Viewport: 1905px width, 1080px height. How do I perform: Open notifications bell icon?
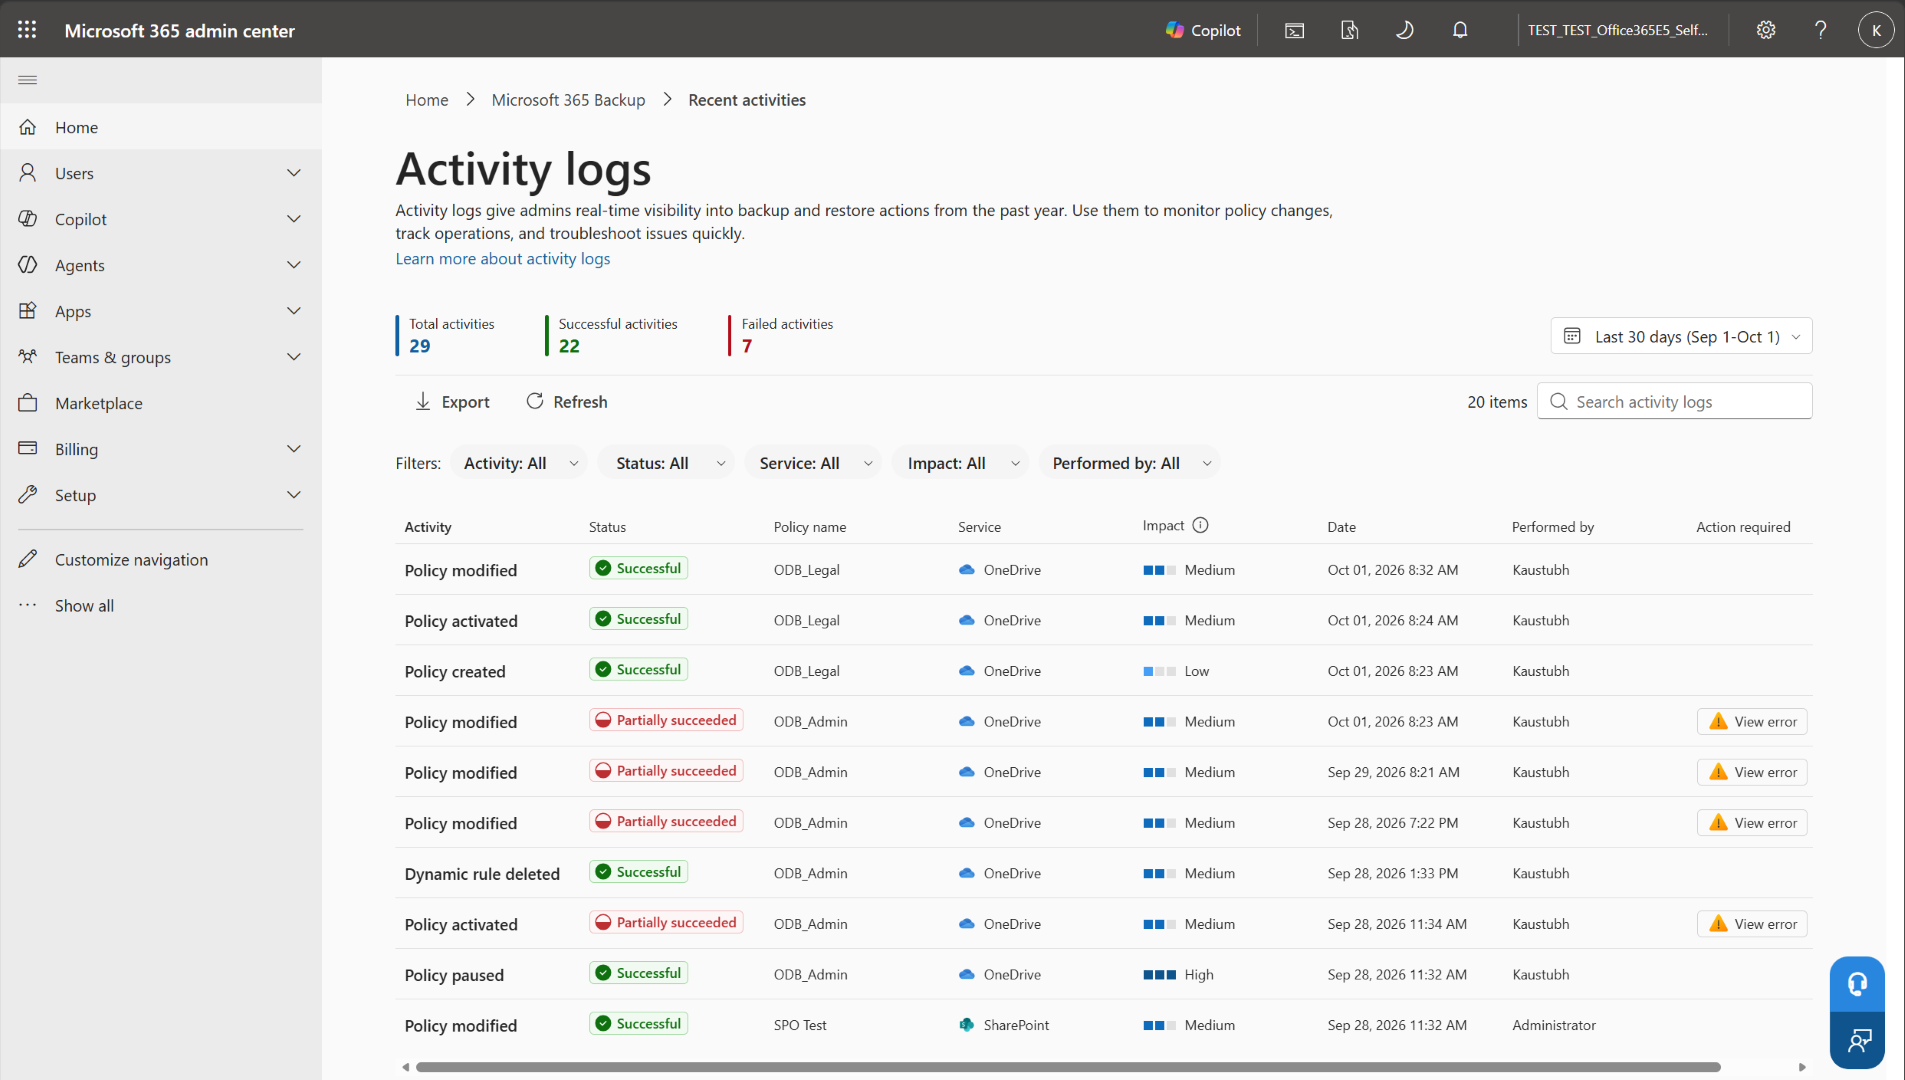(x=1460, y=30)
